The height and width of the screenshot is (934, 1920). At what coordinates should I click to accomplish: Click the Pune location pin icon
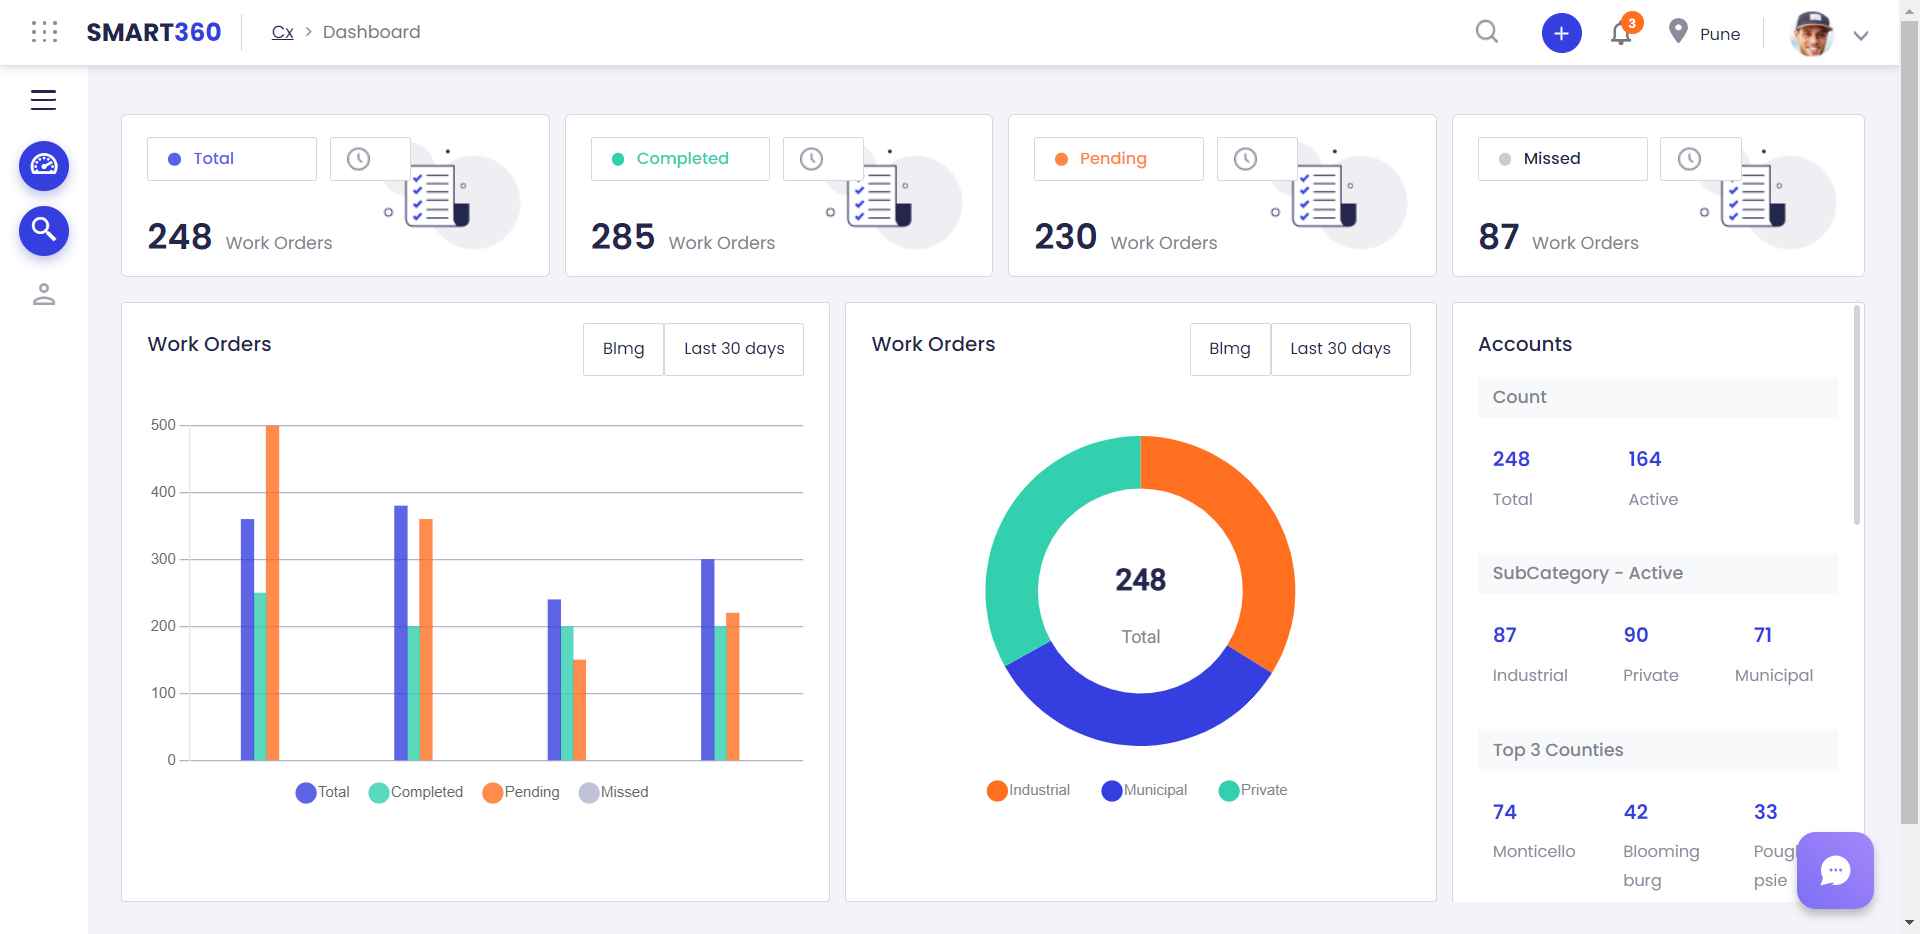1678,32
